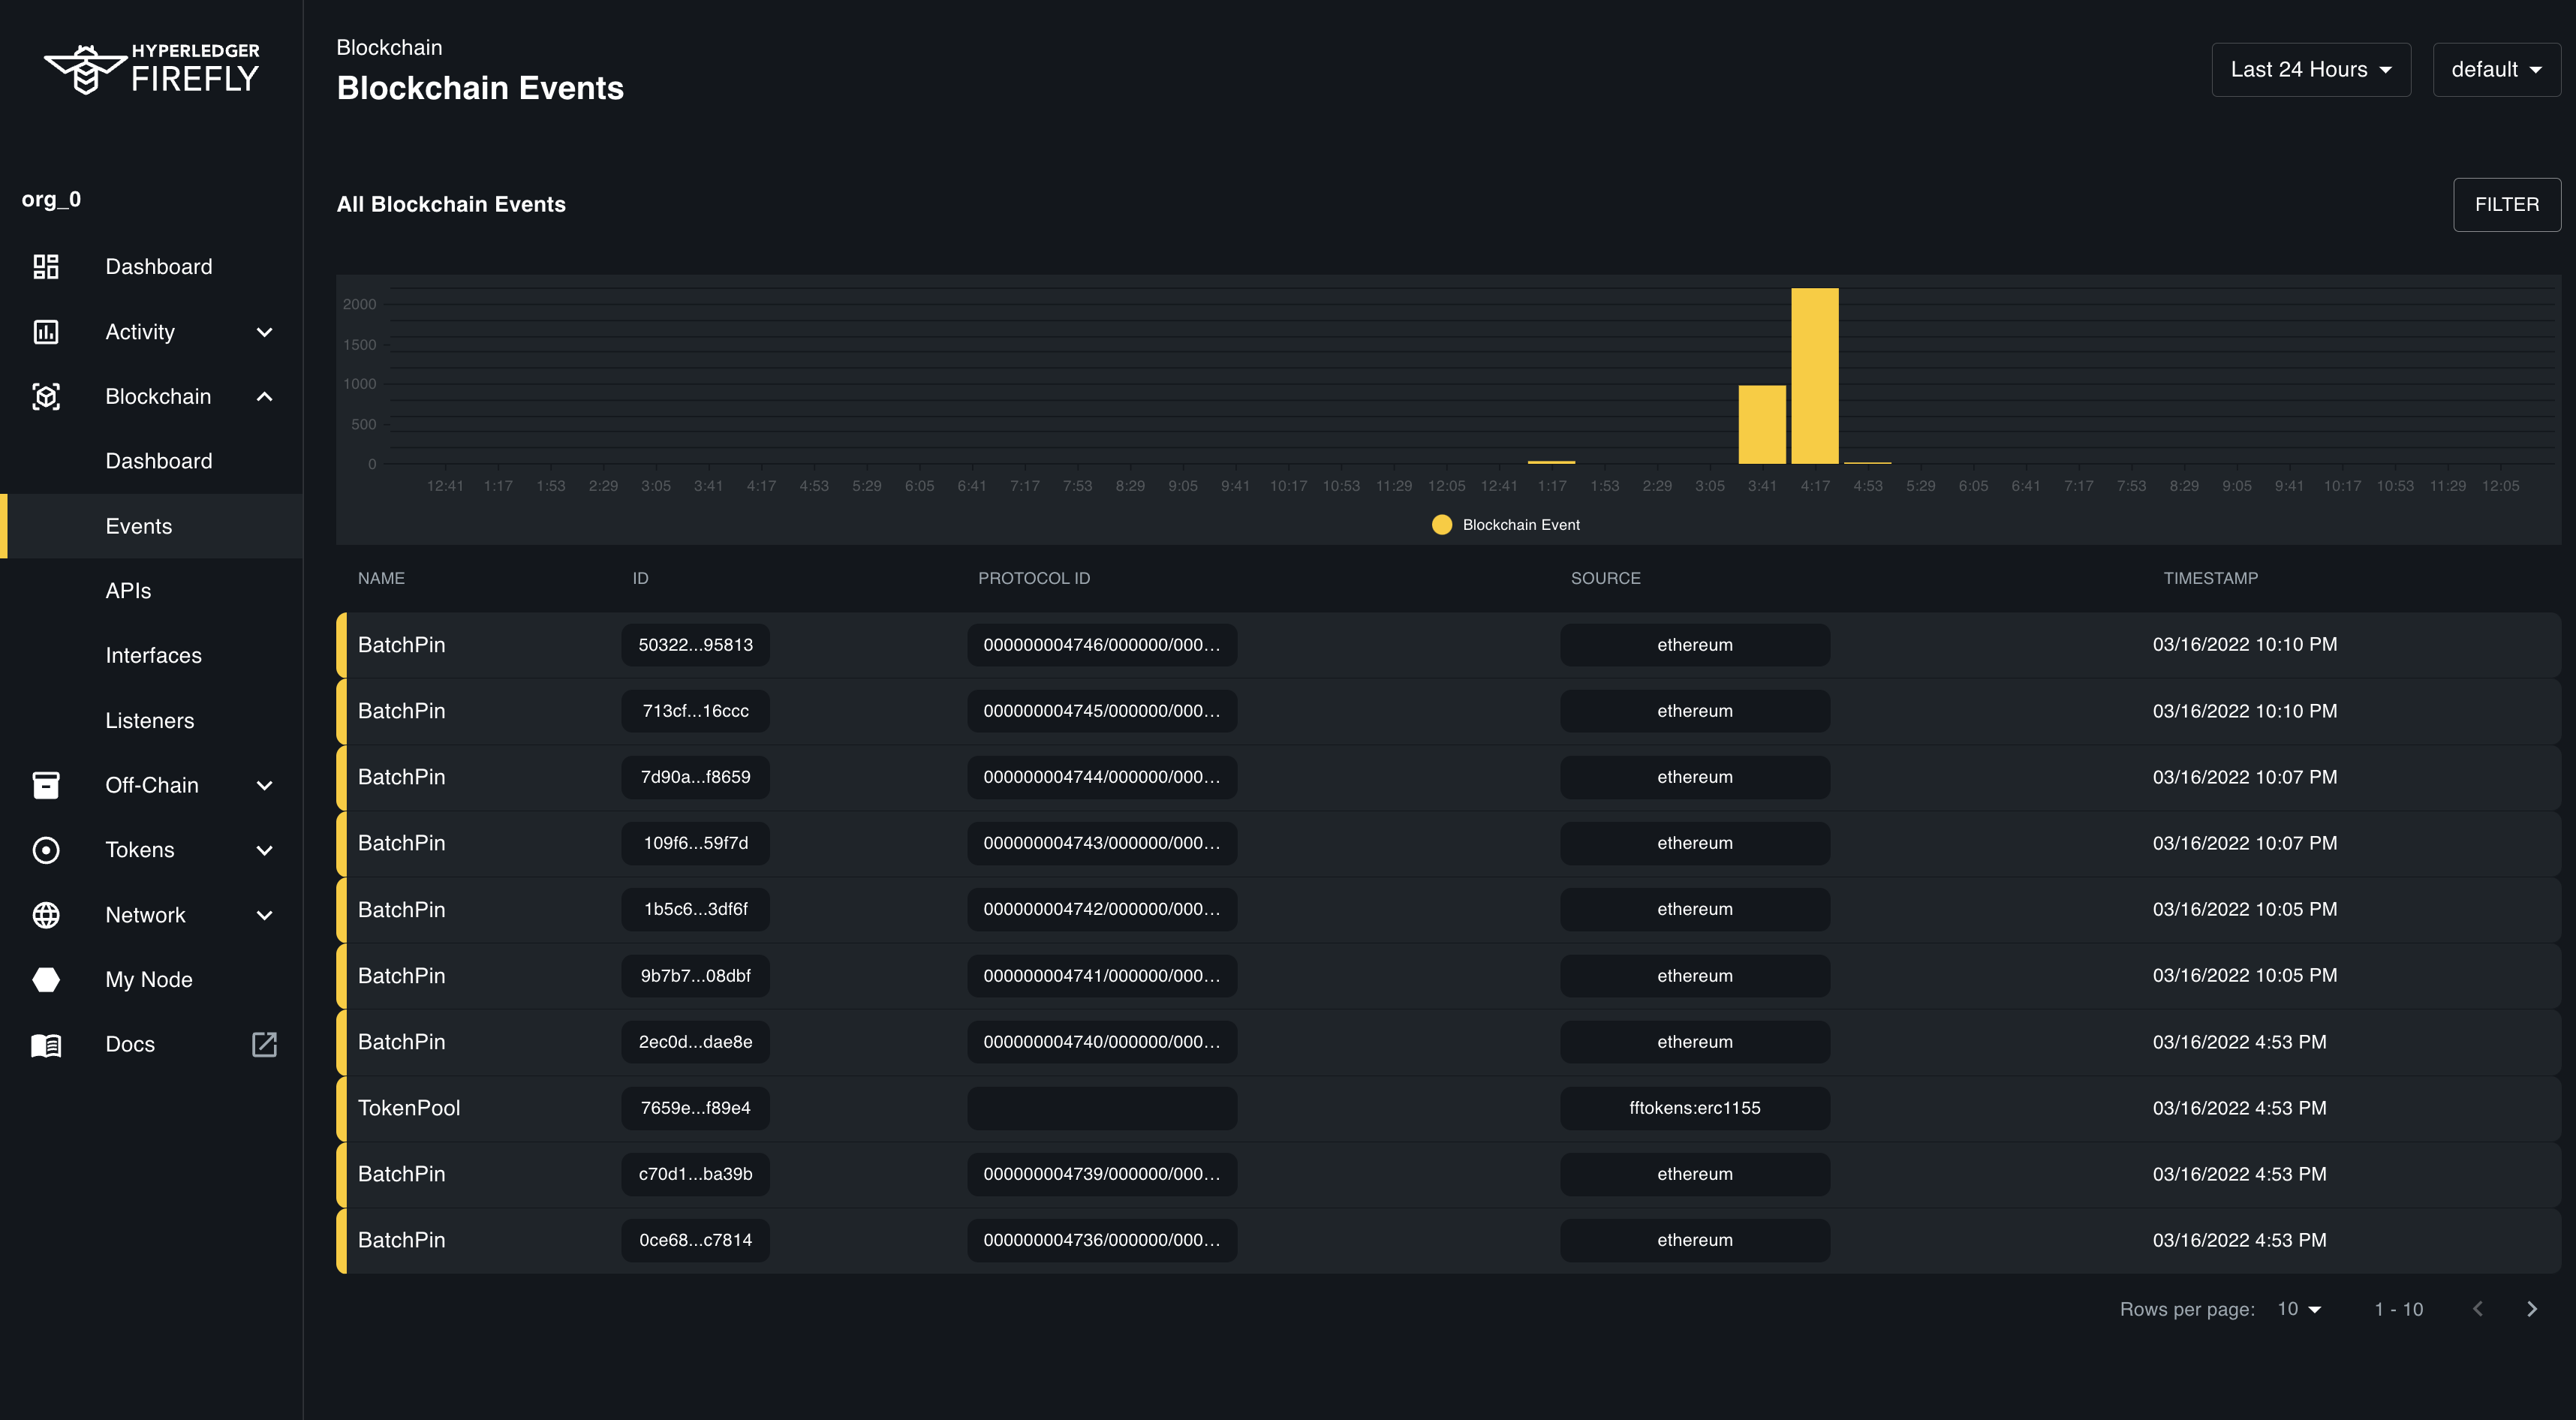Click the Activity bar-chart icon

[46, 331]
